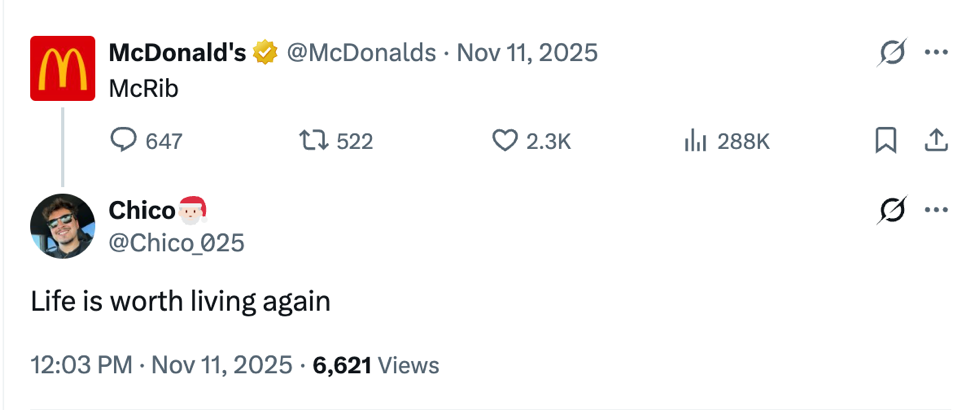Like the McDonald's McRib post
Viewport: 975px width, 410px height.
point(506,141)
